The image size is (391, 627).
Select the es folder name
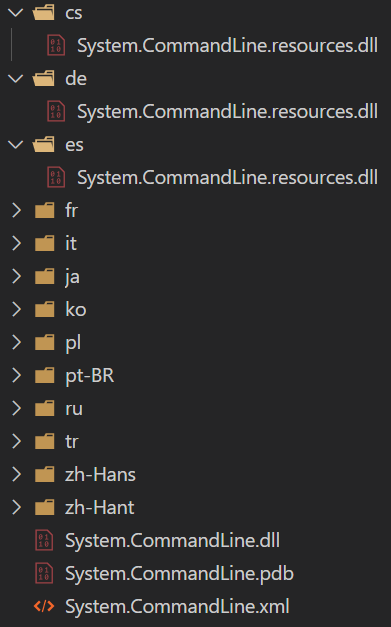pos(74,146)
